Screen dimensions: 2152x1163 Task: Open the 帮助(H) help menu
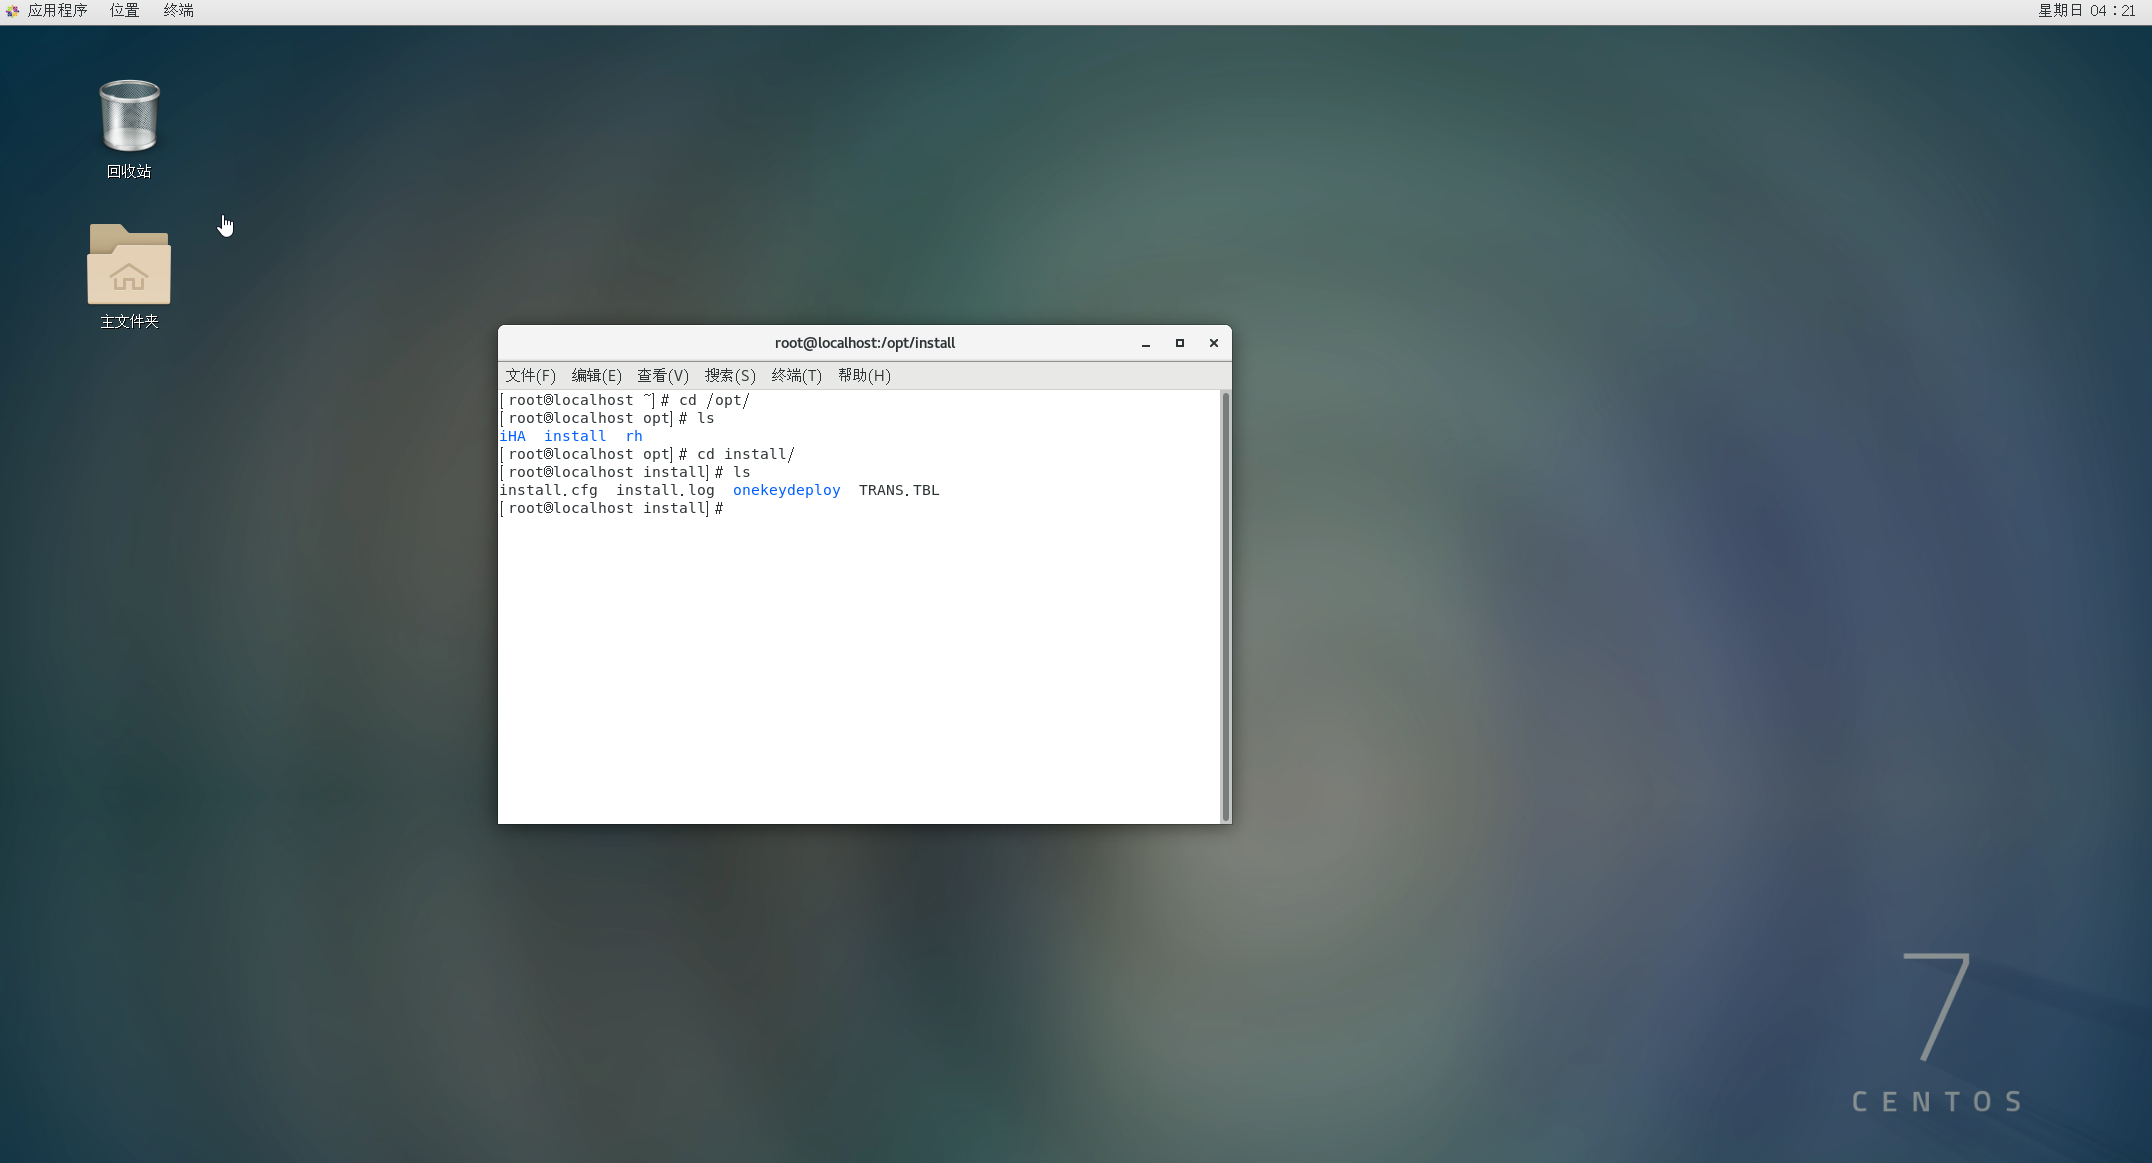[864, 376]
